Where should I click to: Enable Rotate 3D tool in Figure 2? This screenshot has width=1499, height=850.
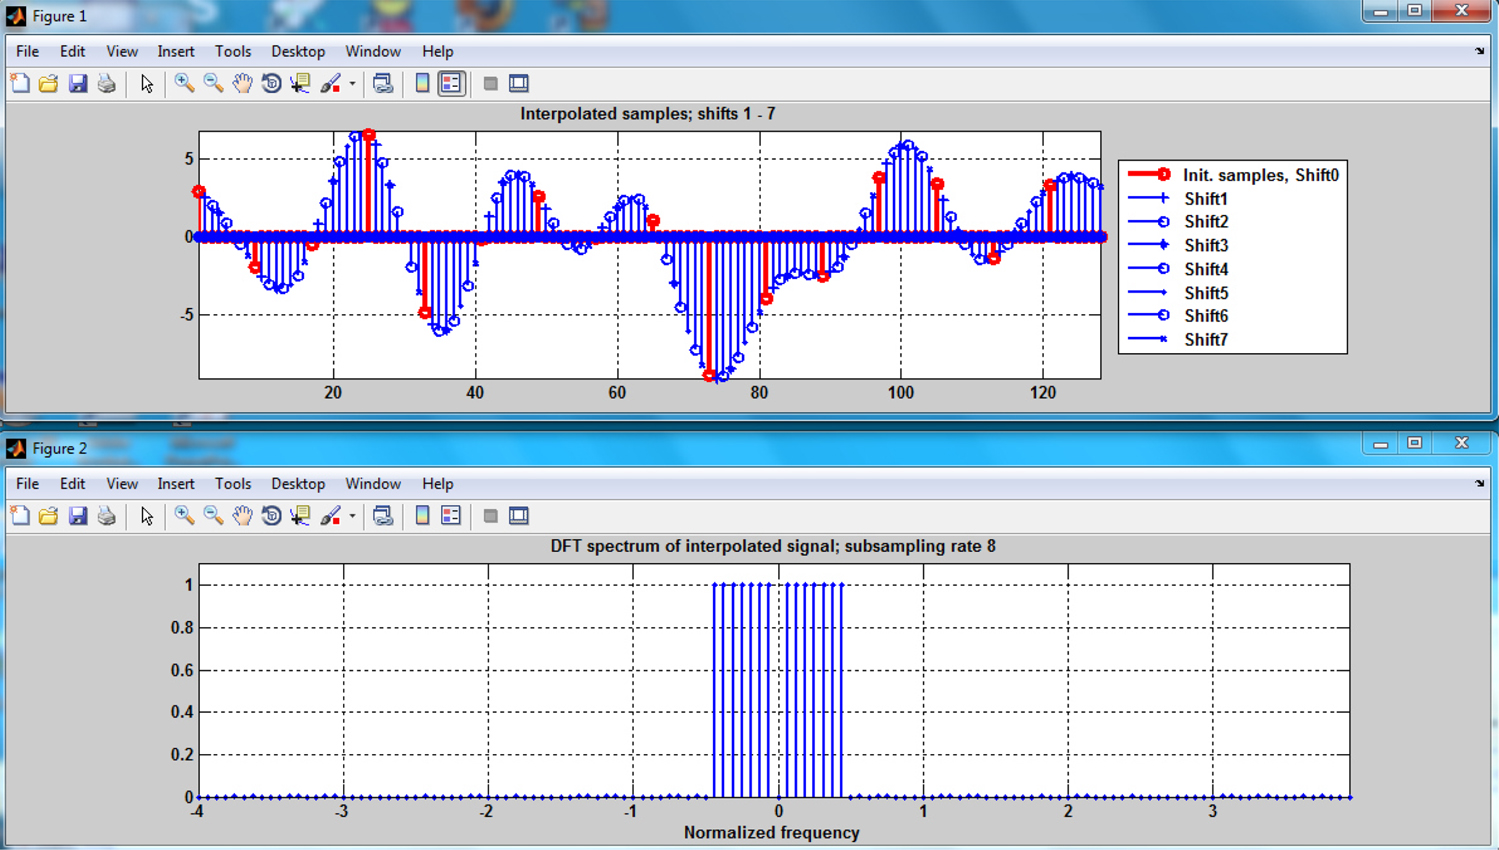click(x=271, y=516)
